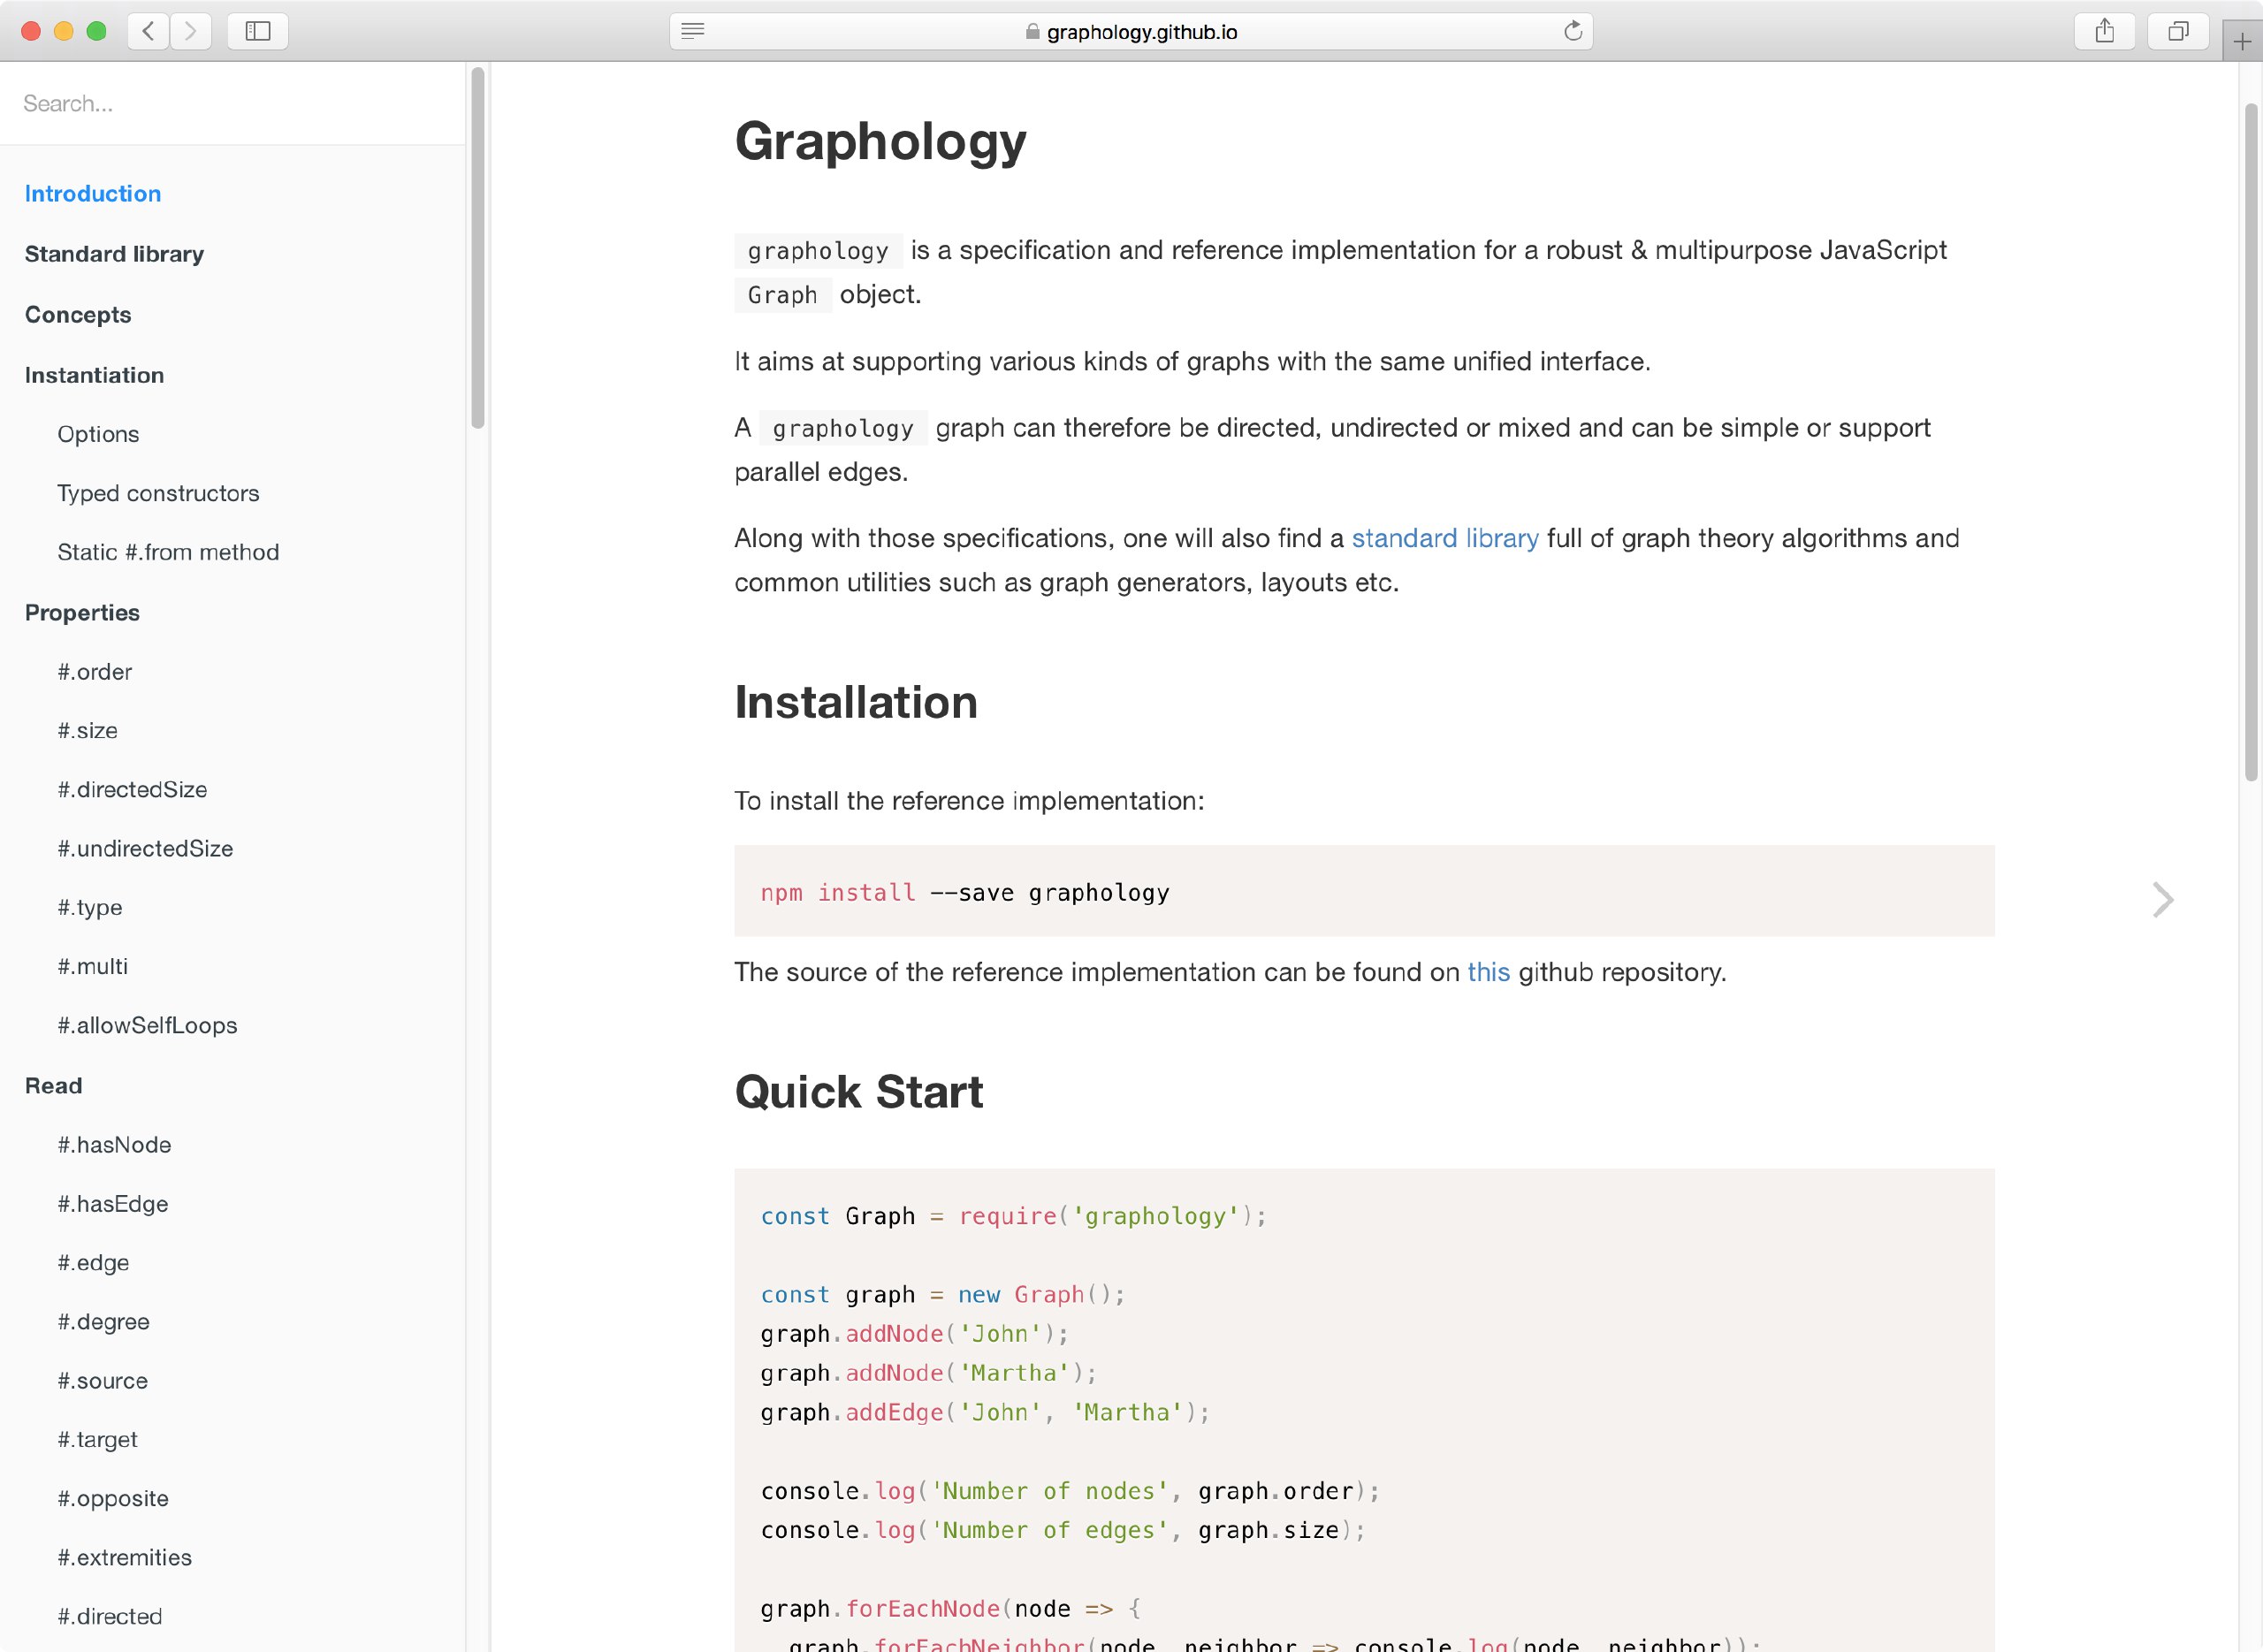2263x1652 pixels.
Task: Select Typed constructors in sidebar
Action: coord(158,493)
